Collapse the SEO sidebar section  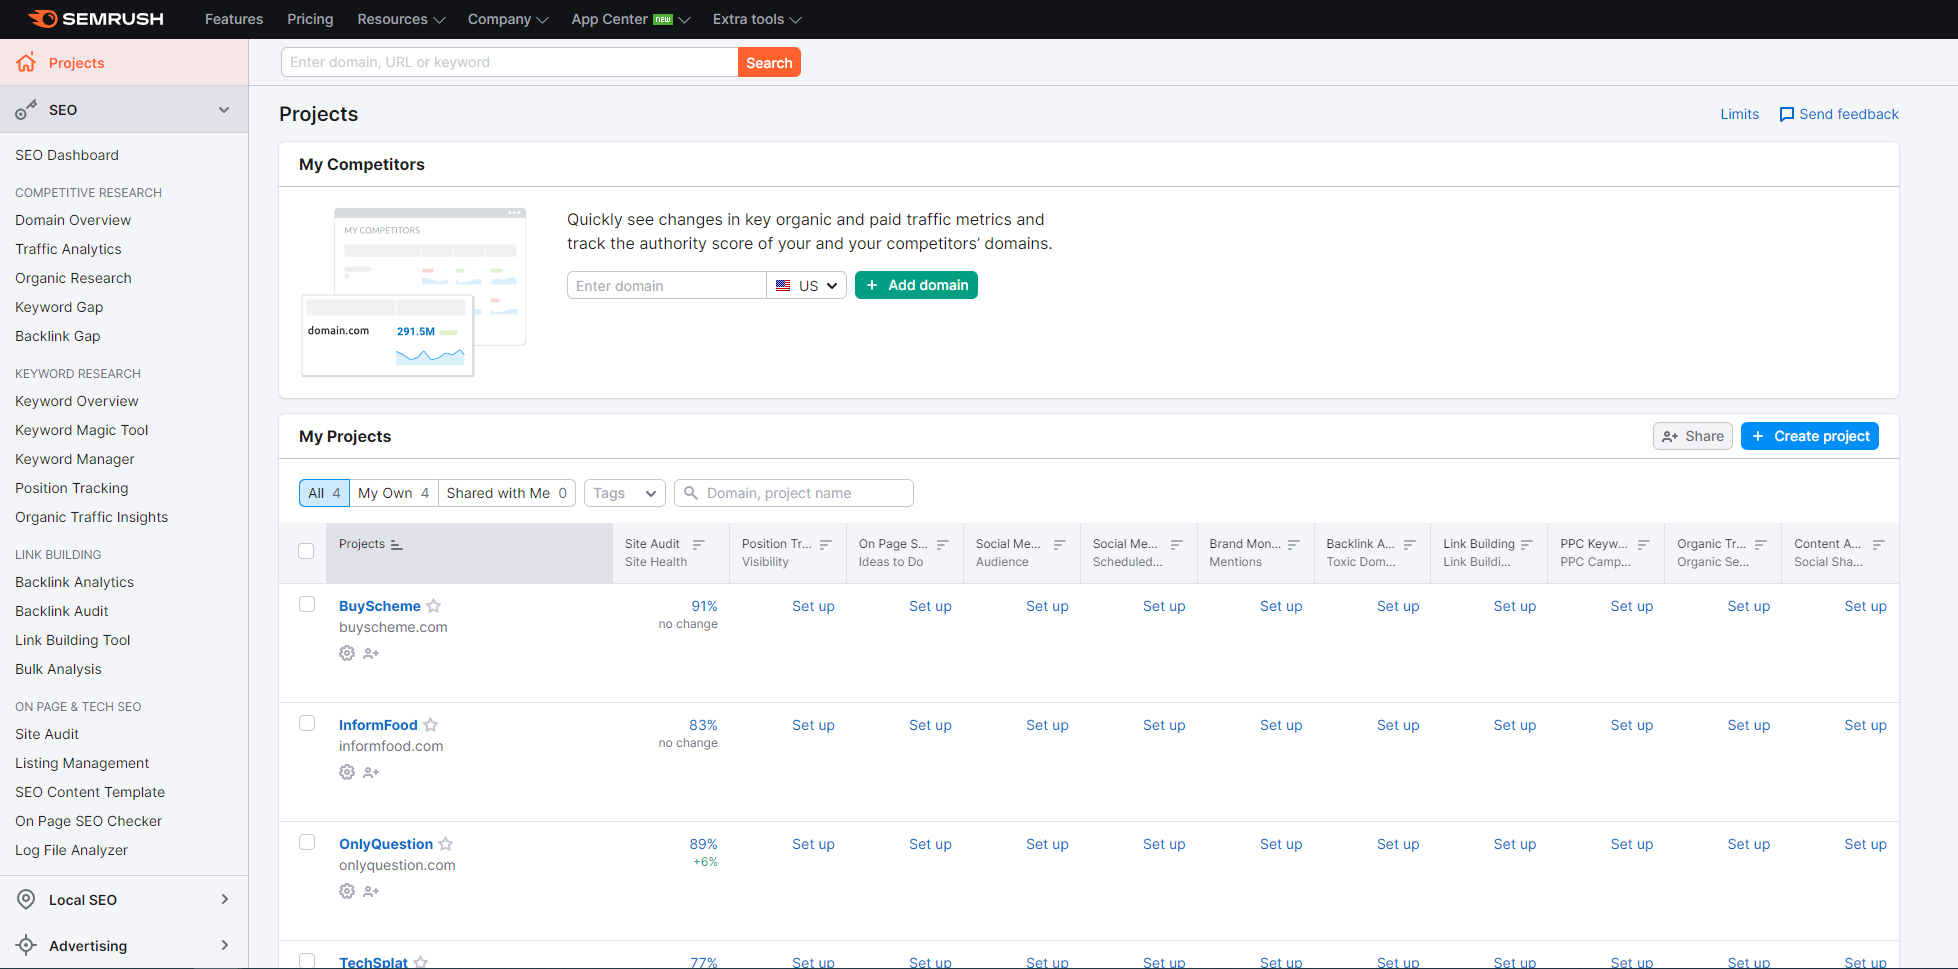[x=224, y=110]
